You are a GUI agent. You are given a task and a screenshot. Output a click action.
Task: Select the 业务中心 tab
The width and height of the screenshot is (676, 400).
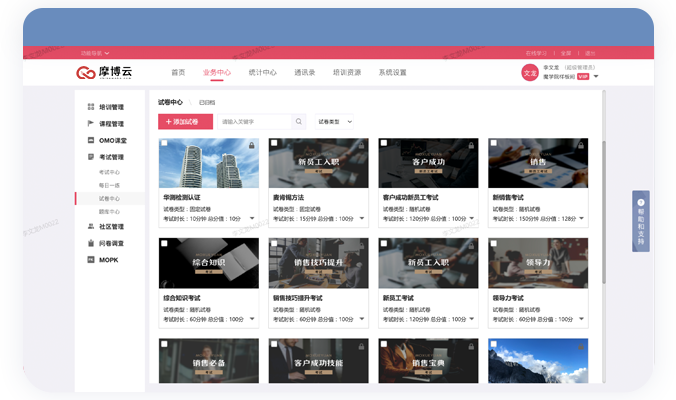[x=217, y=72]
